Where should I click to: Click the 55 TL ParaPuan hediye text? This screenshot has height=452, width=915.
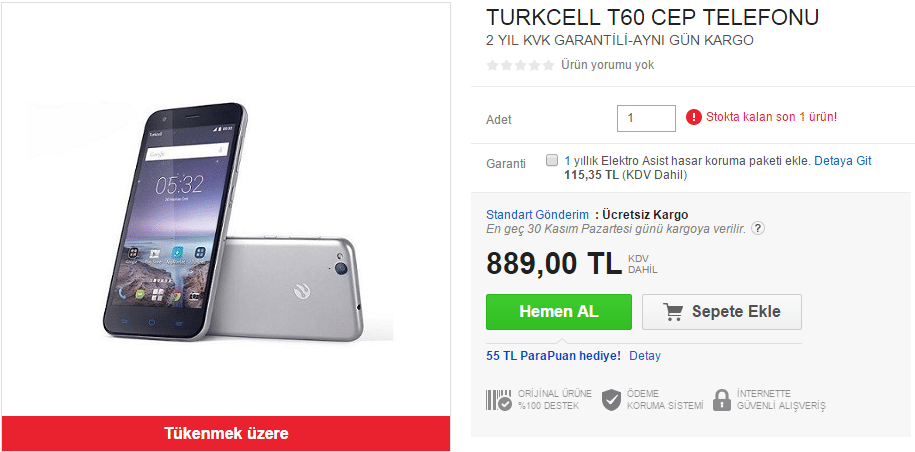click(553, 356)
